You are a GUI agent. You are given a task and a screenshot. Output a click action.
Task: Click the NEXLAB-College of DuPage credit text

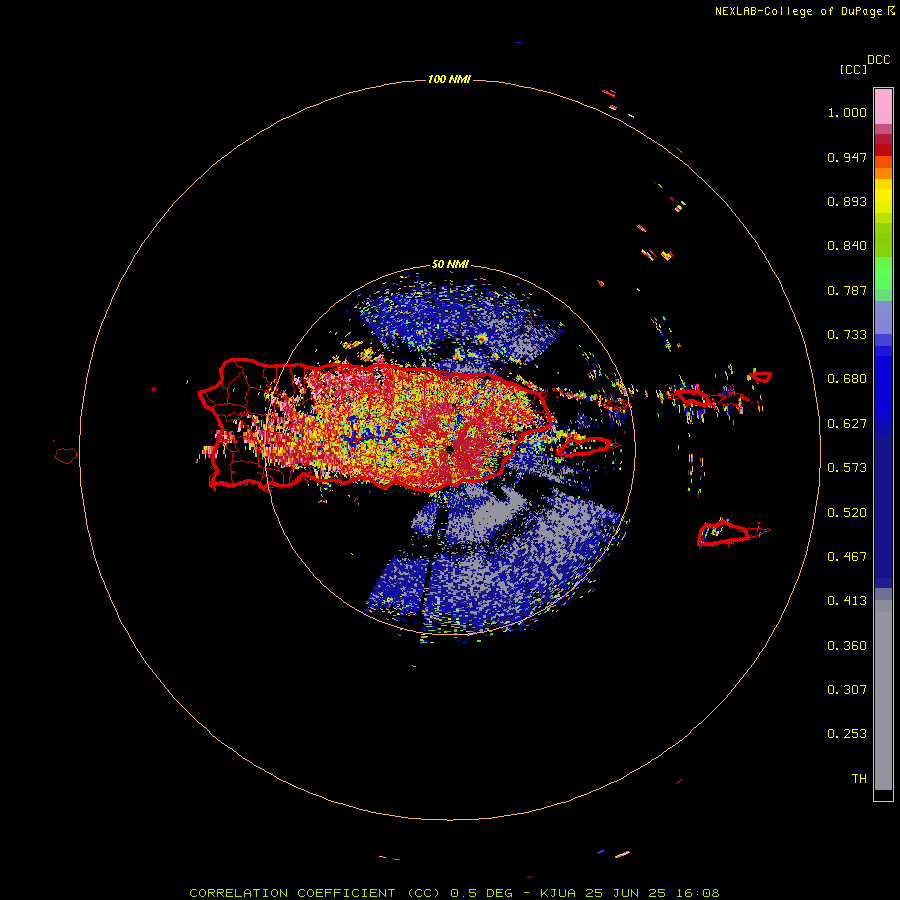click(804, 11)
